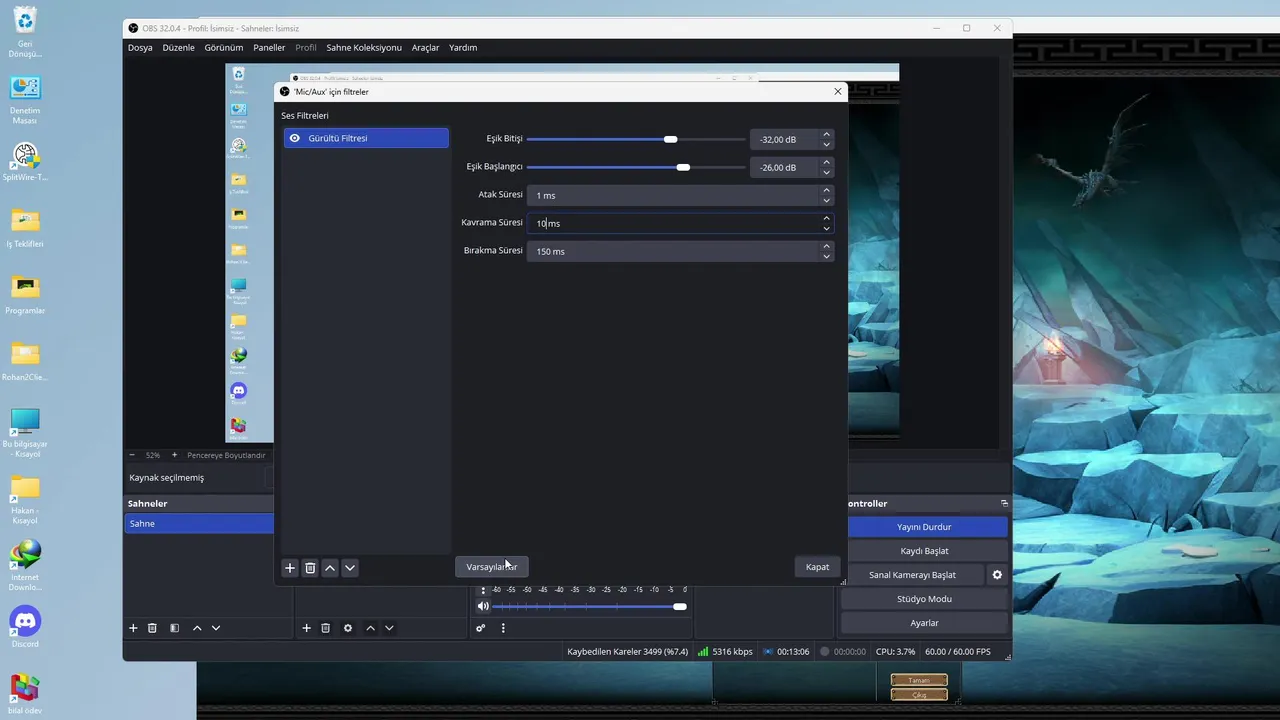Zoom out preview with minus icon
This screenshot has height=720, width=1280.
(x=132, y=455)
